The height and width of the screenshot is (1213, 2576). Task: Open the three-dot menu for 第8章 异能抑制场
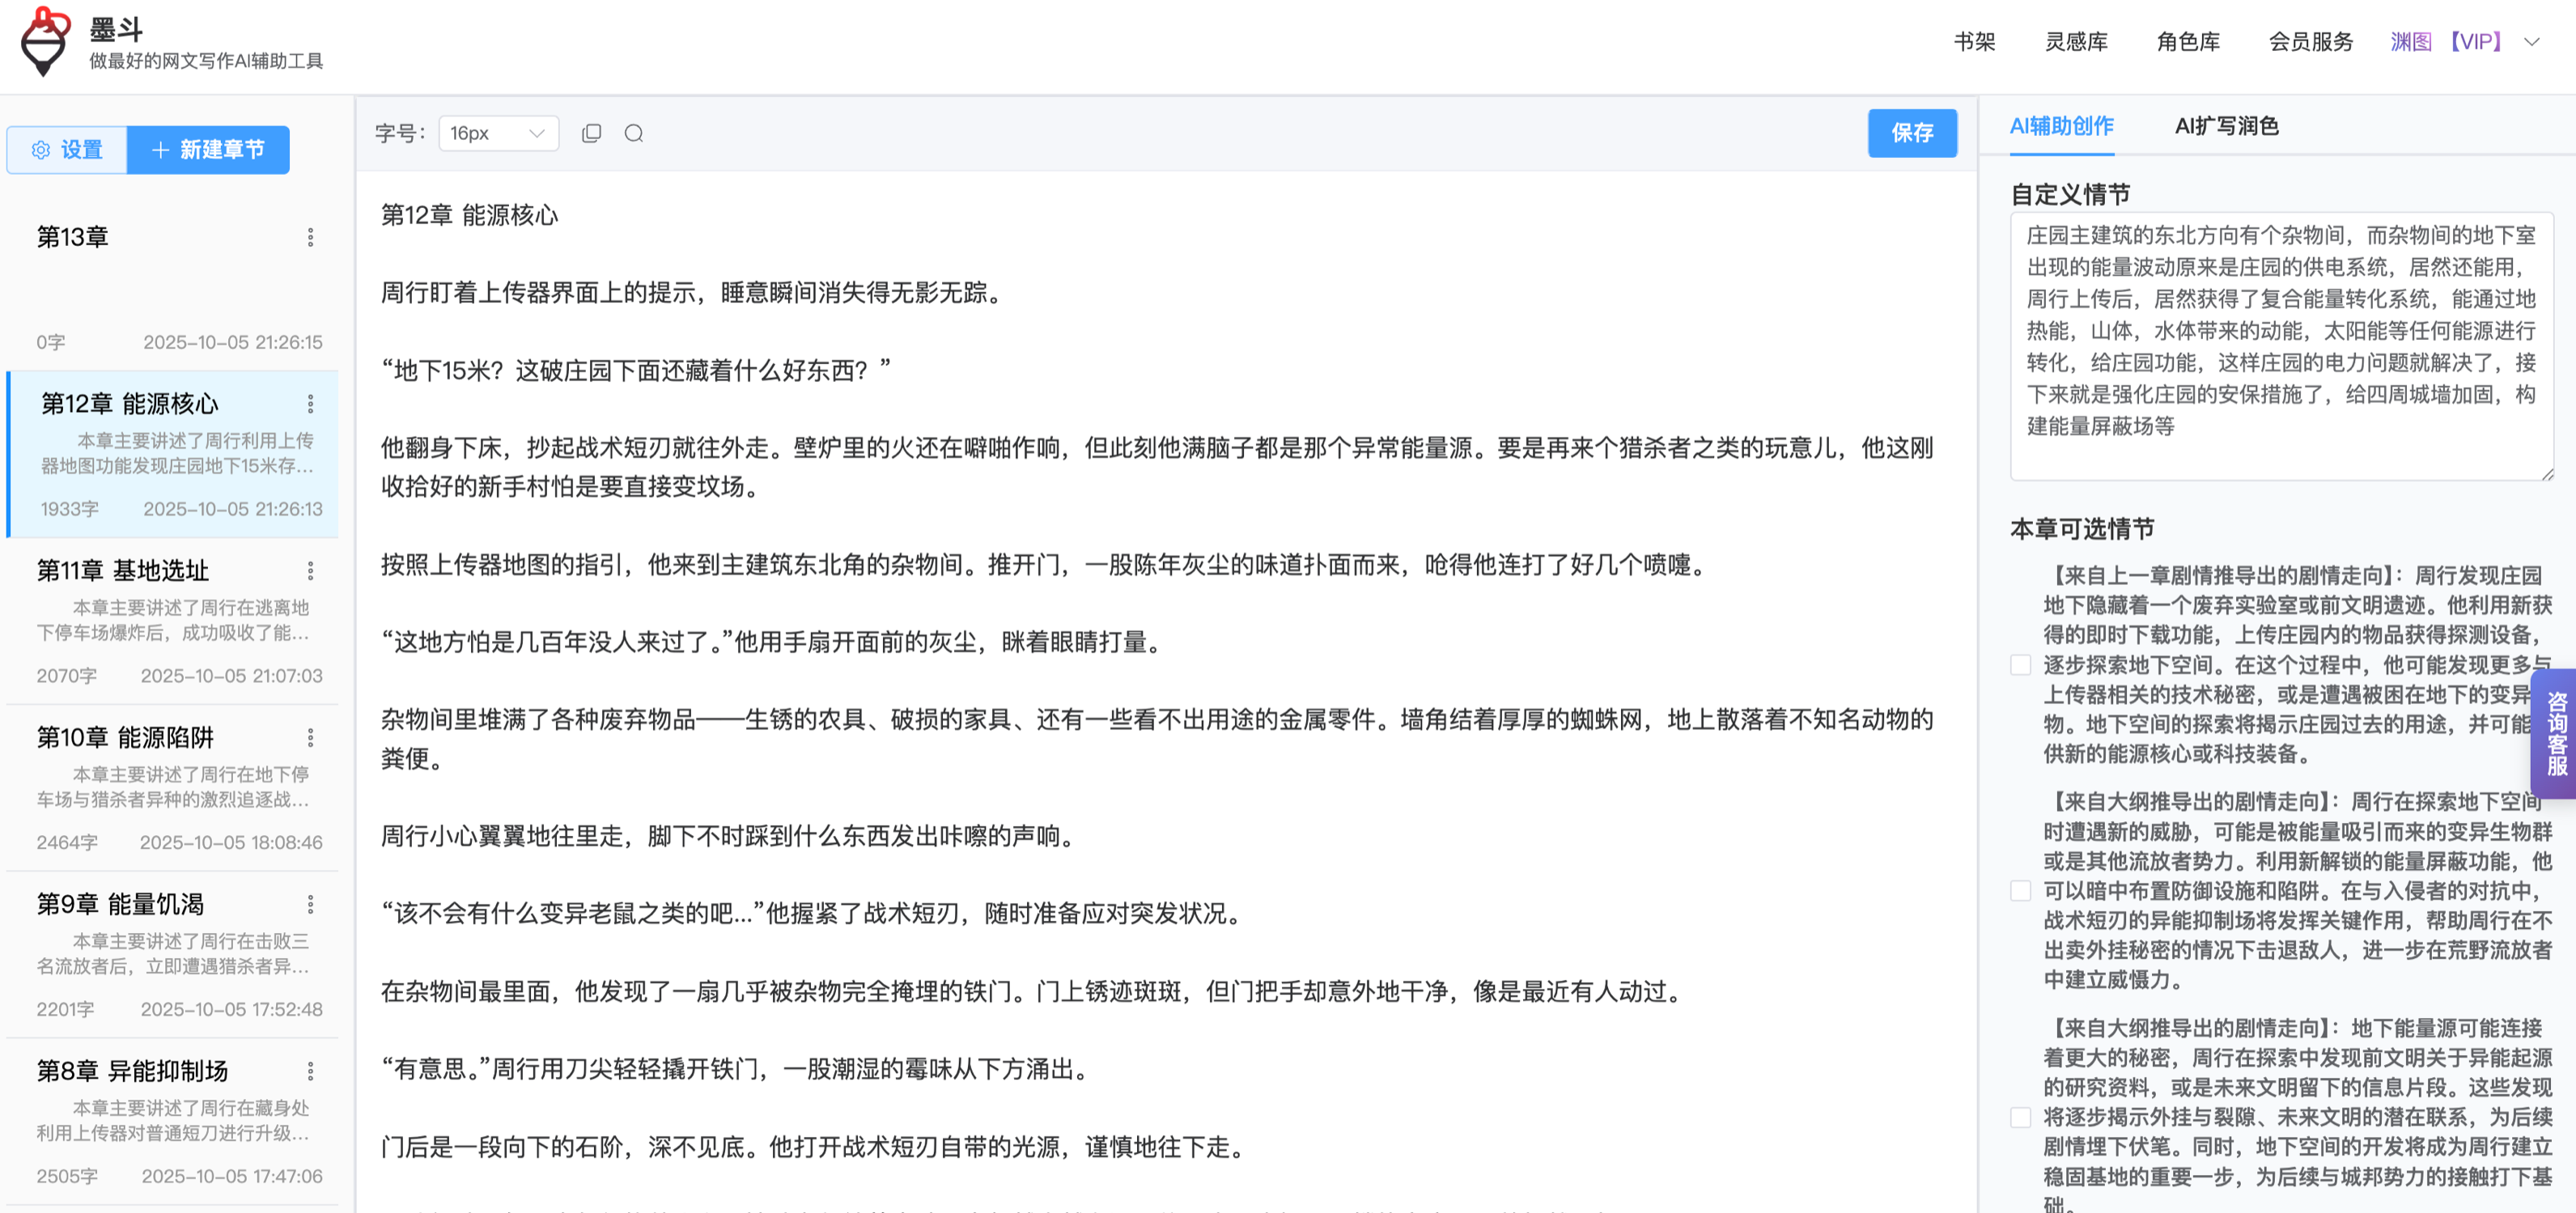tap(310, 1072)
